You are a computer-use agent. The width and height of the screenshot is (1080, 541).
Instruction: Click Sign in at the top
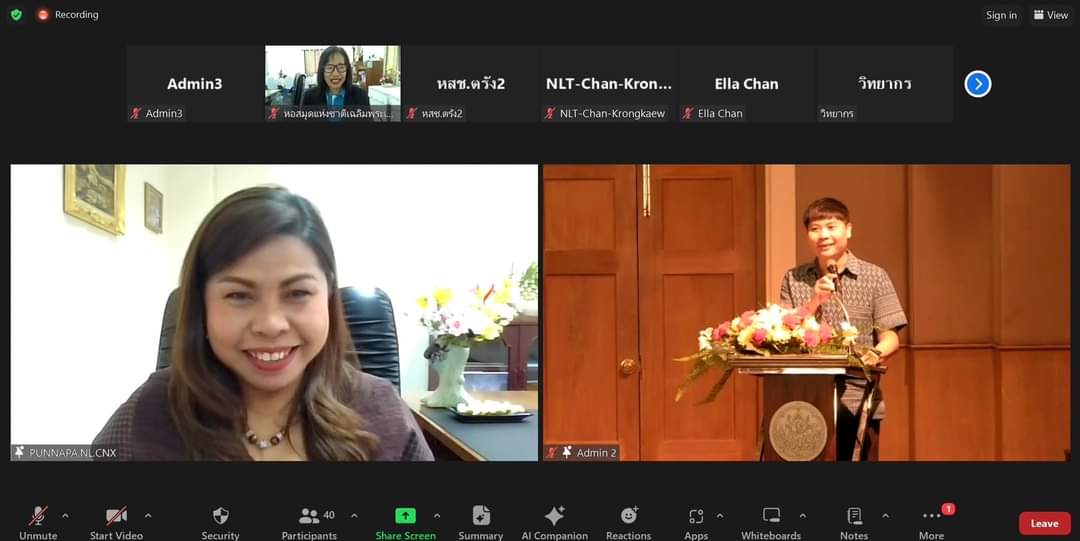(1001, 15)
